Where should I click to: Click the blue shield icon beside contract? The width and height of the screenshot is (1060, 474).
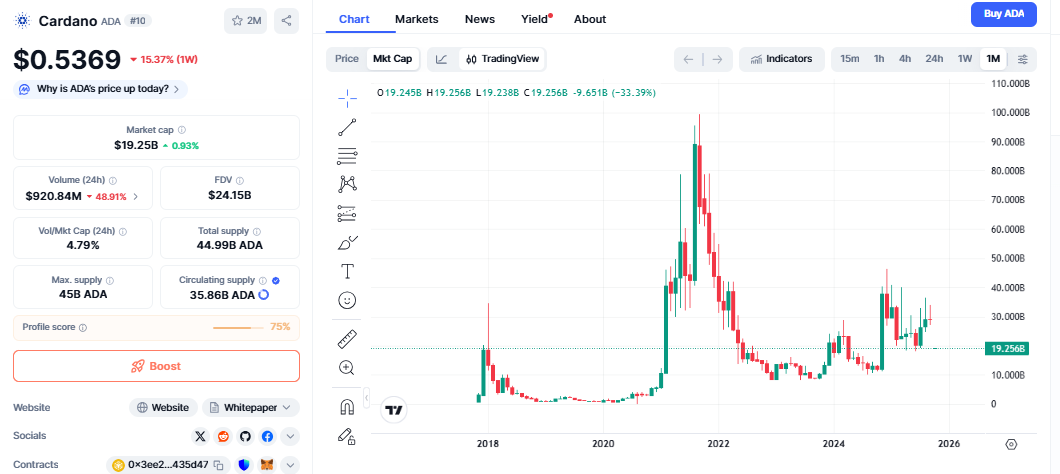[x=245, y=465]
